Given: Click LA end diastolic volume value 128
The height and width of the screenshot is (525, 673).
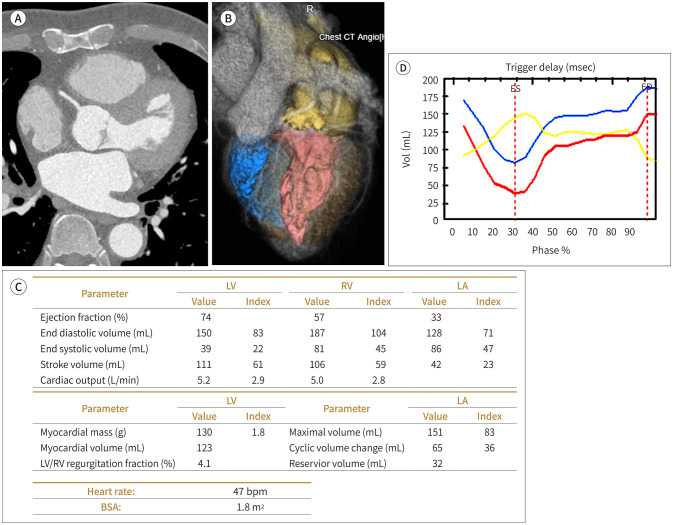Looking at the screenshot, I should click(434, 333).
